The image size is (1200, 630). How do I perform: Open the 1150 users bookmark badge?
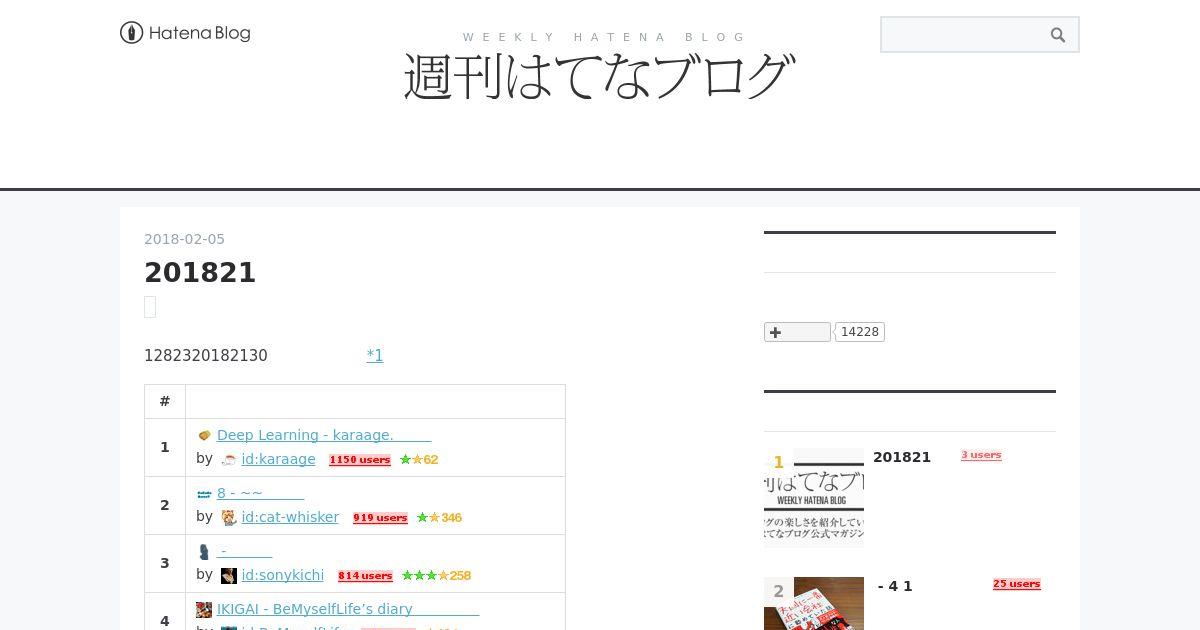(x=360, y=460)
